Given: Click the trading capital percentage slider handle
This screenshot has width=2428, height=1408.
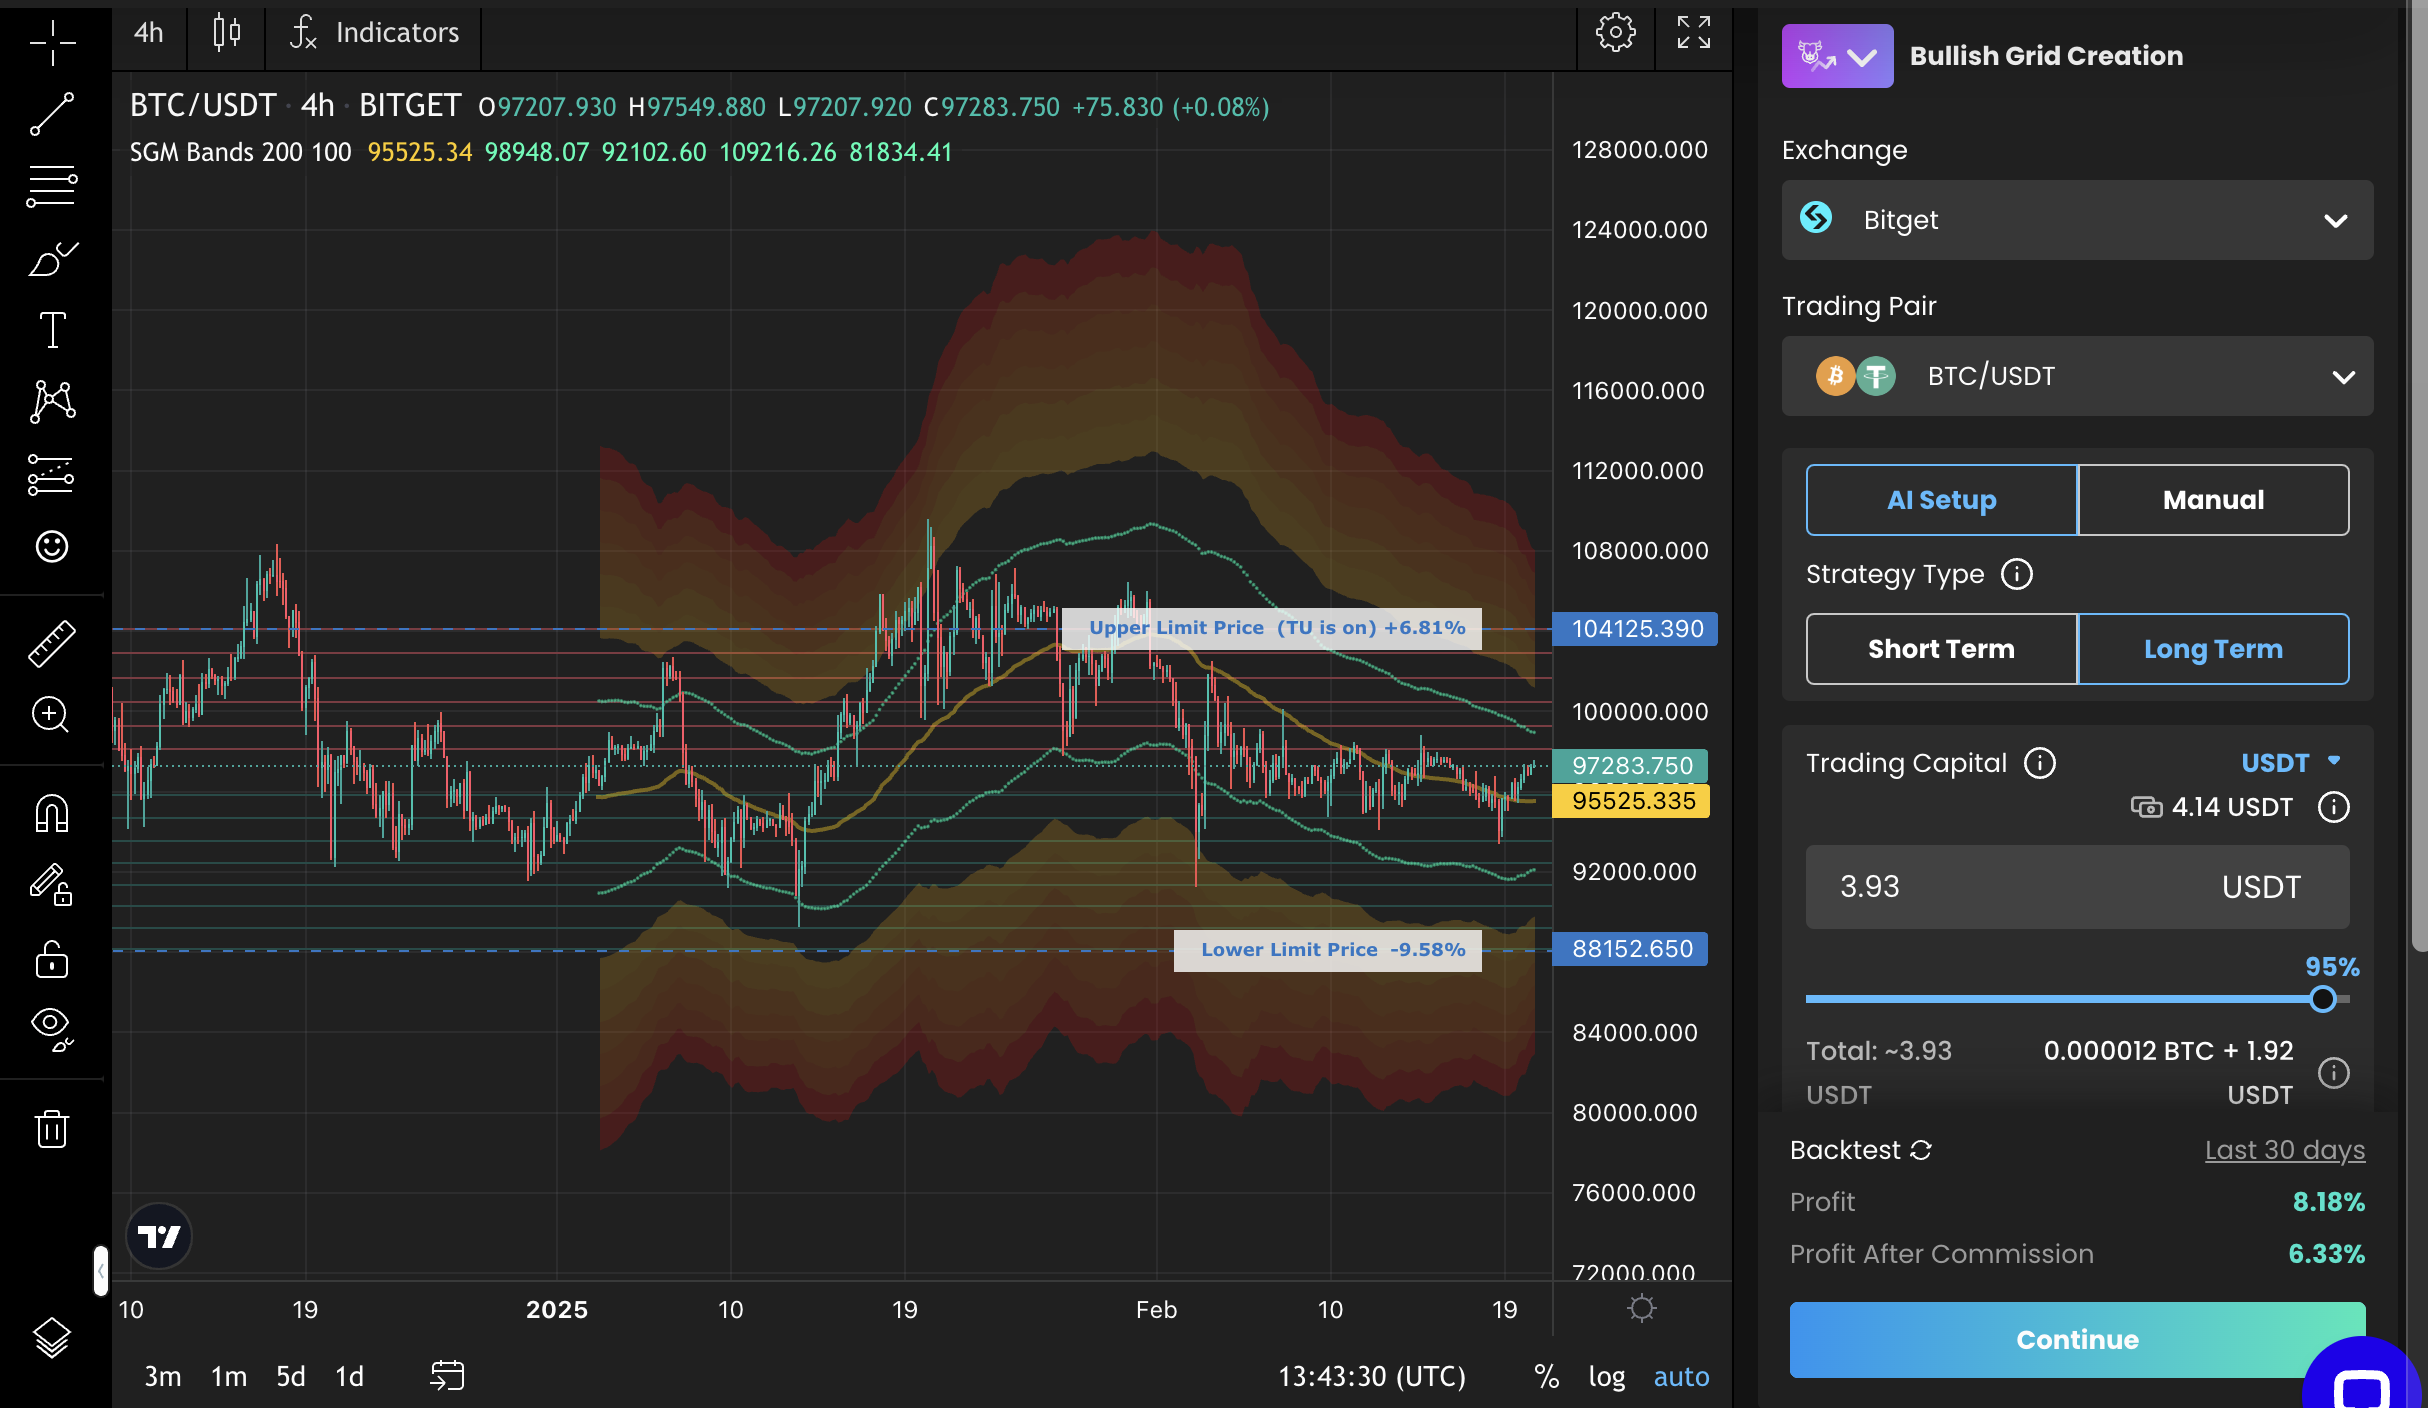Looking at the screenshot, I should coord(2322,999).
